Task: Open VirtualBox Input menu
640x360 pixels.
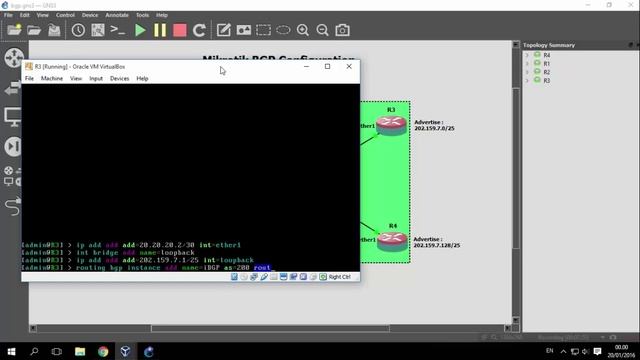Action: pos(96,78)
